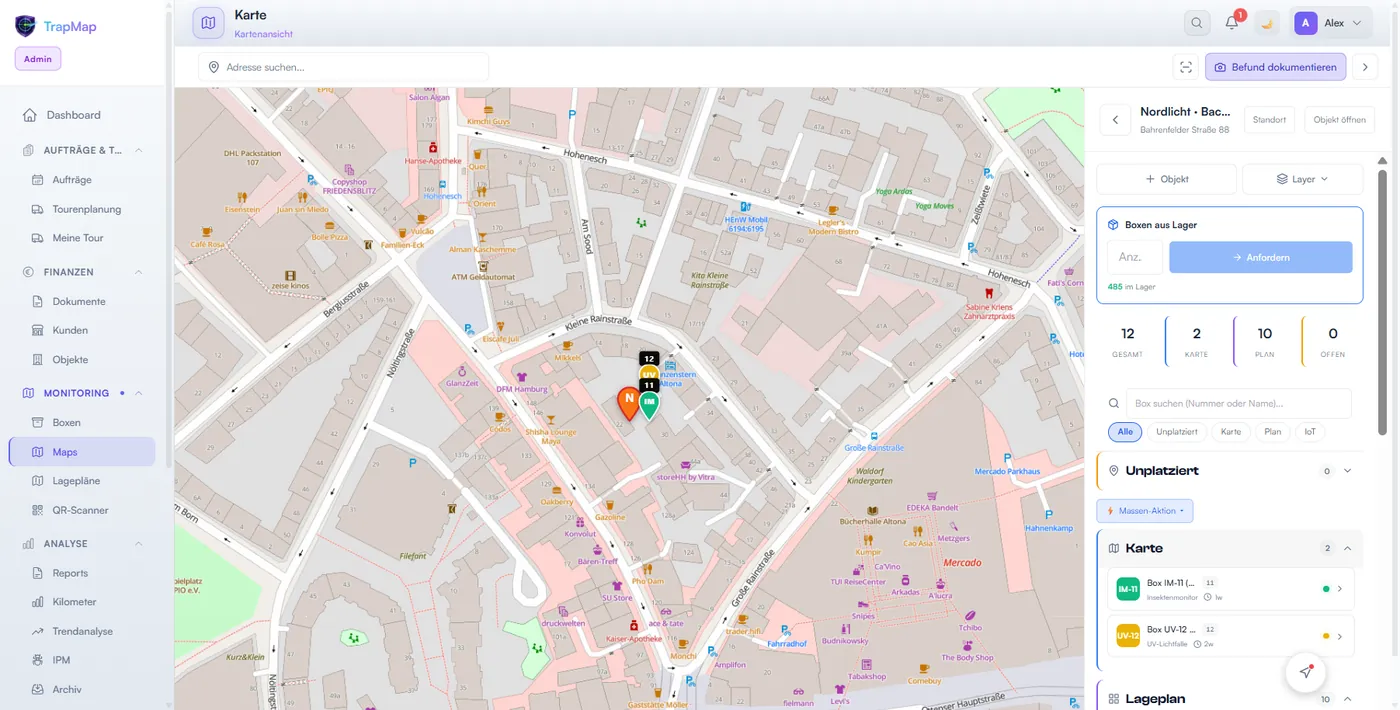Image resolution: width=1400 pixels, height=710 pixels.
Task: Select the Plan filter chip
Action: click(1272, 432)
